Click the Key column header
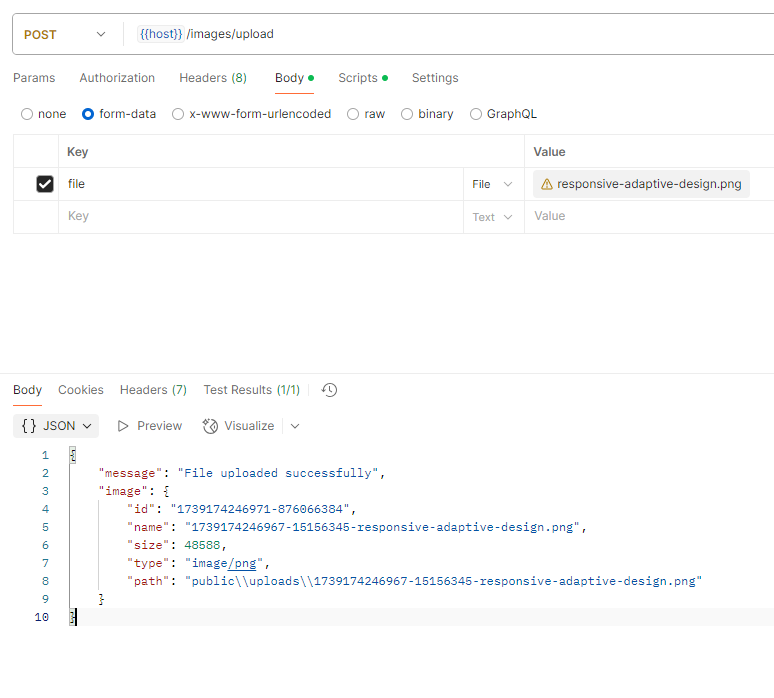Viewport: 774px width, 698px height. coord(77,152)
